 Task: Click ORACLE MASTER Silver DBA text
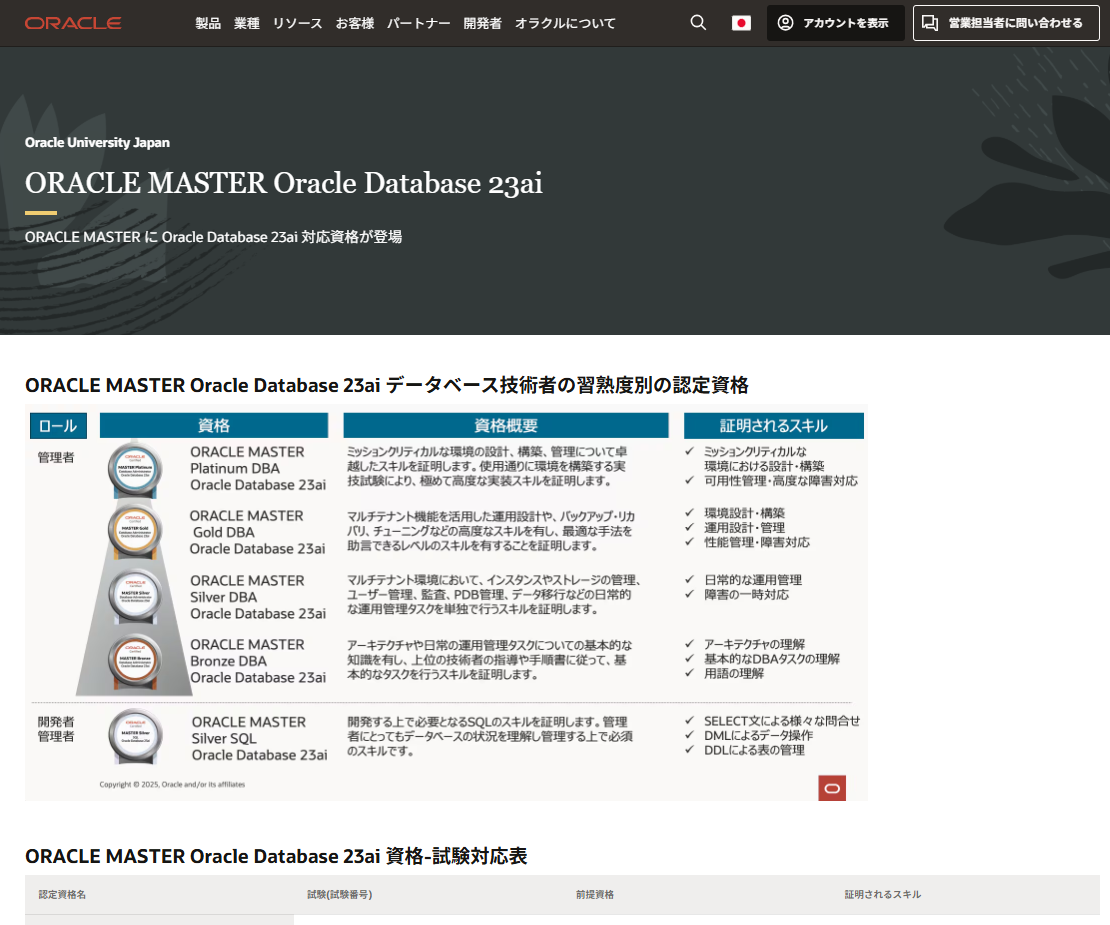(x=258, y=597)
